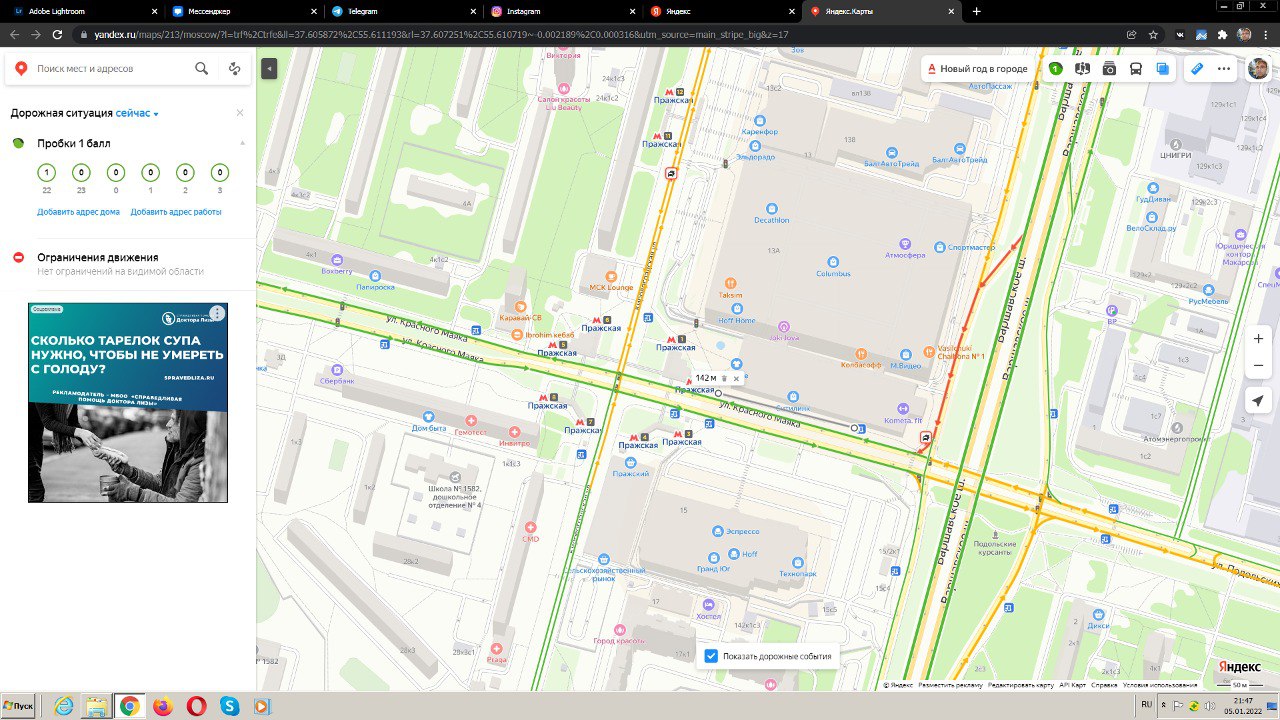Image resolution: width=1280 pixels, height=720 pixels.
Task: Click 'Справка' footer link
Action: [x=1104, y=685]
